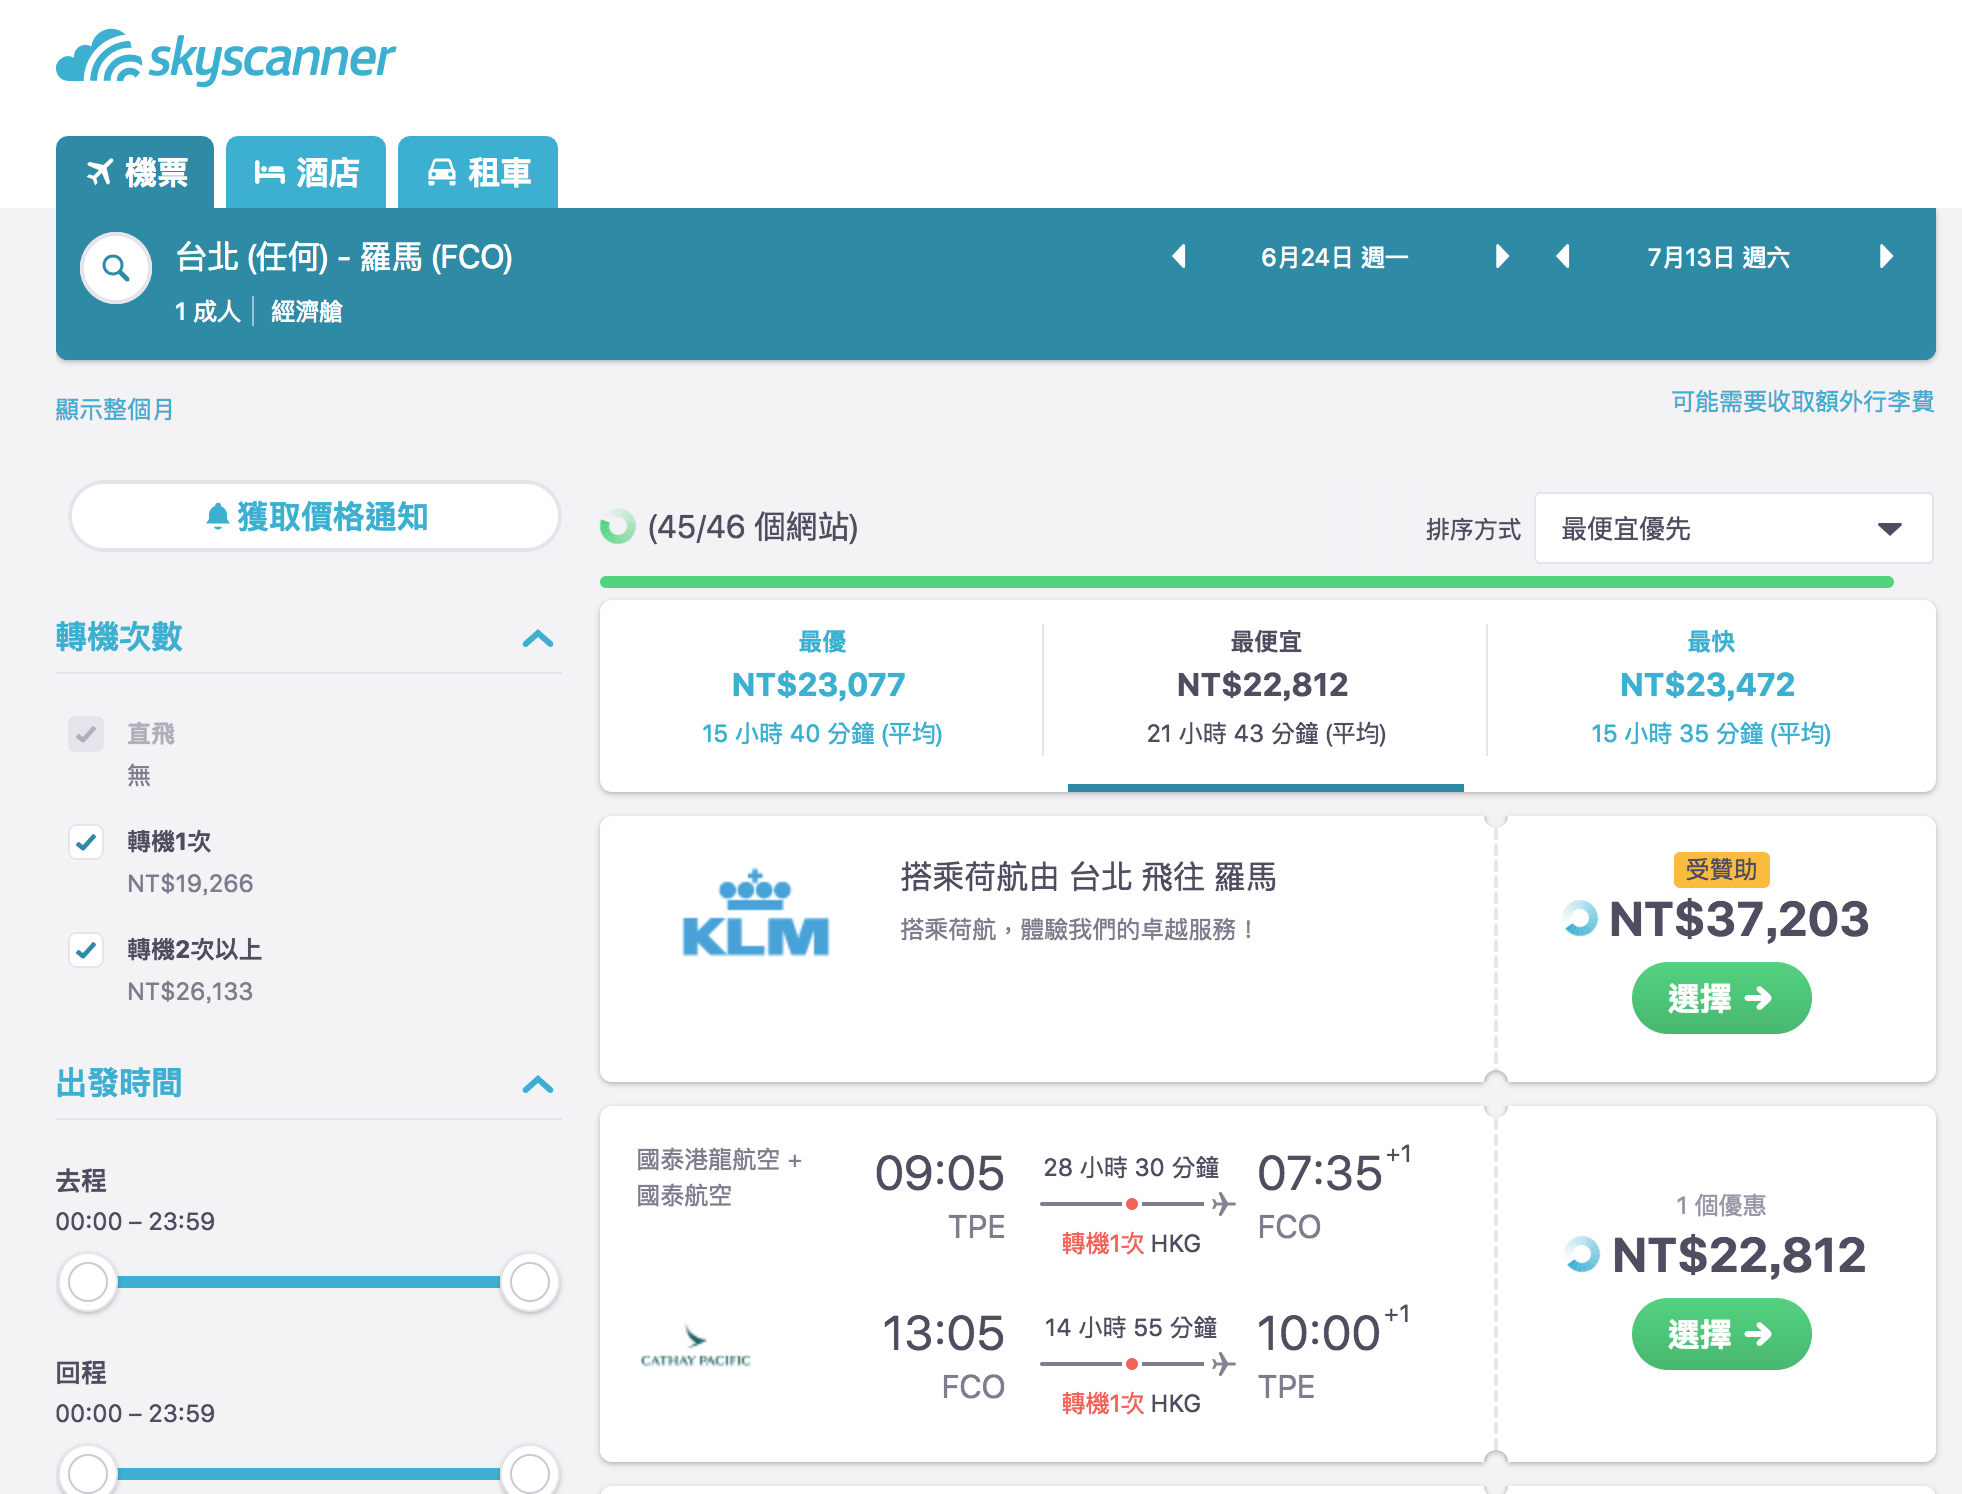1962x1494 pixels.
Task: Click outbound 轉機1次 HKG stop label
Action: [1131, 1243]
